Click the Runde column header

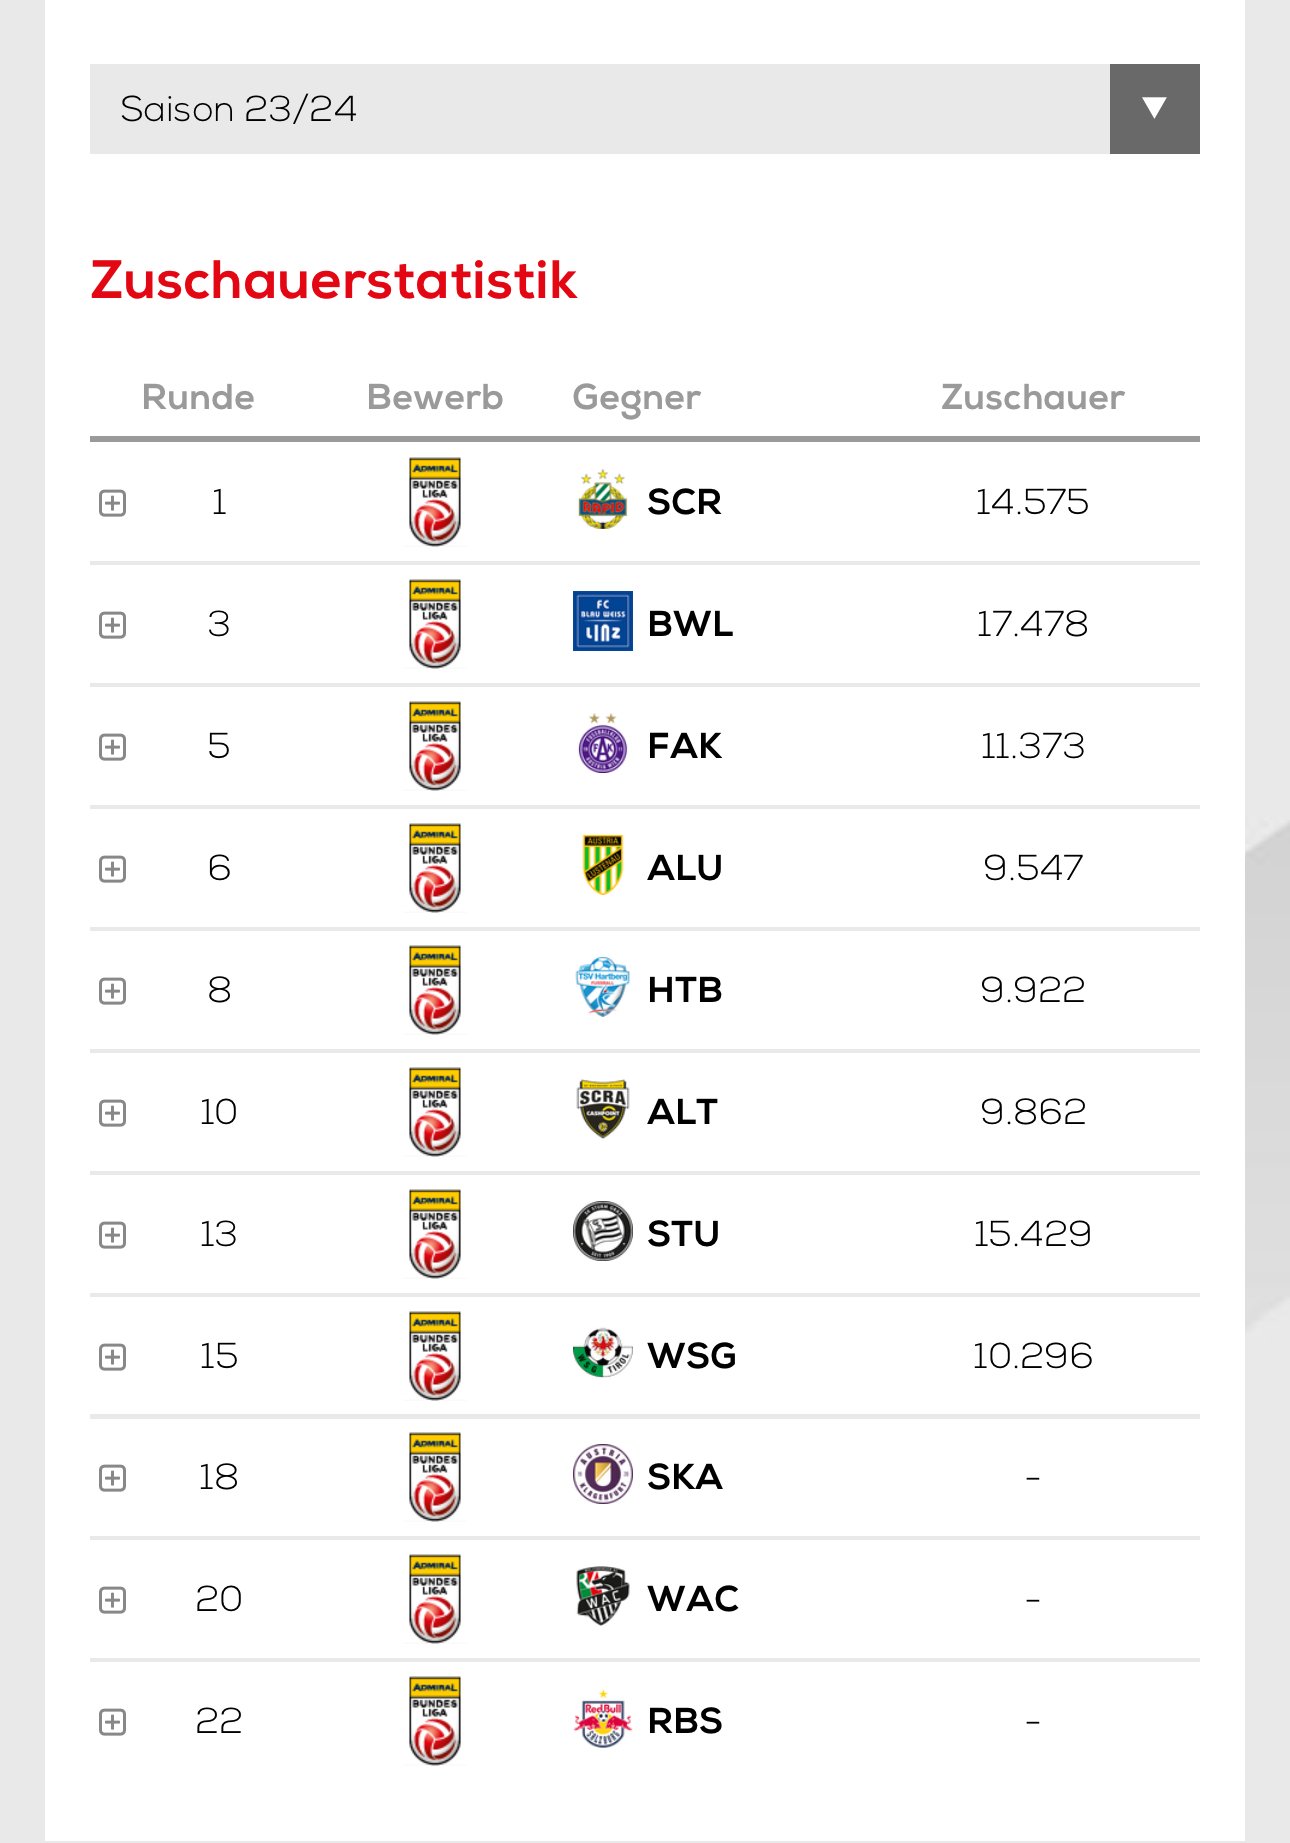tap(198, 397)
